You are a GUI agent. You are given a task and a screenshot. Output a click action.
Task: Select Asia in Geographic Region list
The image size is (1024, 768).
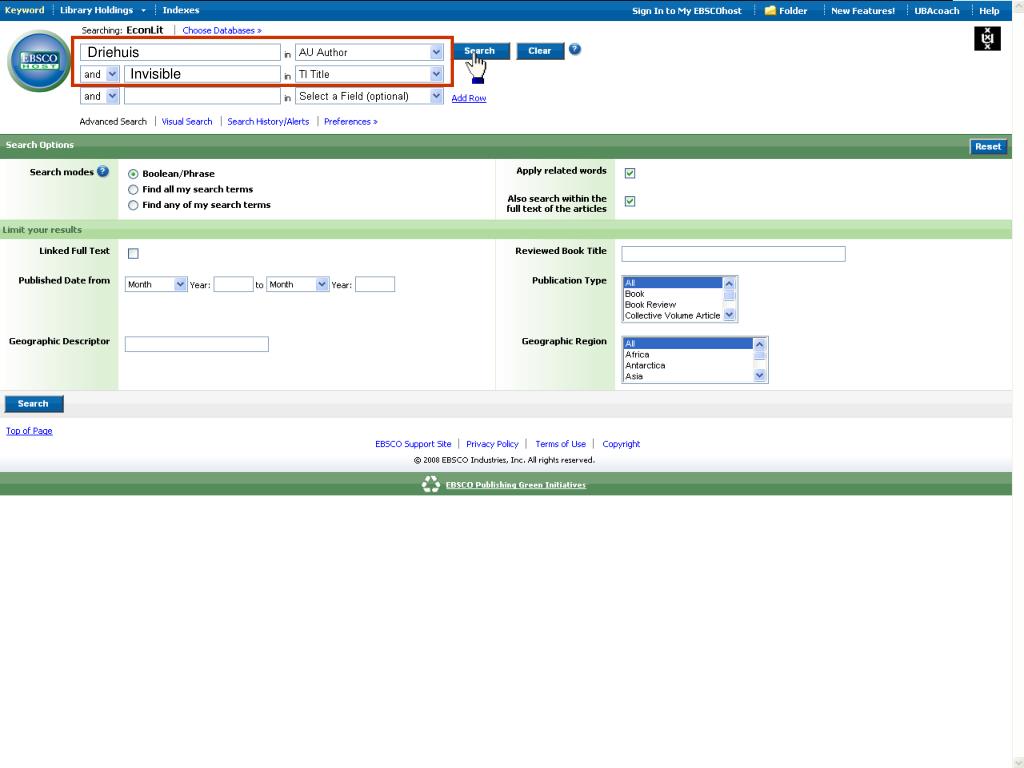coord(688,376)
